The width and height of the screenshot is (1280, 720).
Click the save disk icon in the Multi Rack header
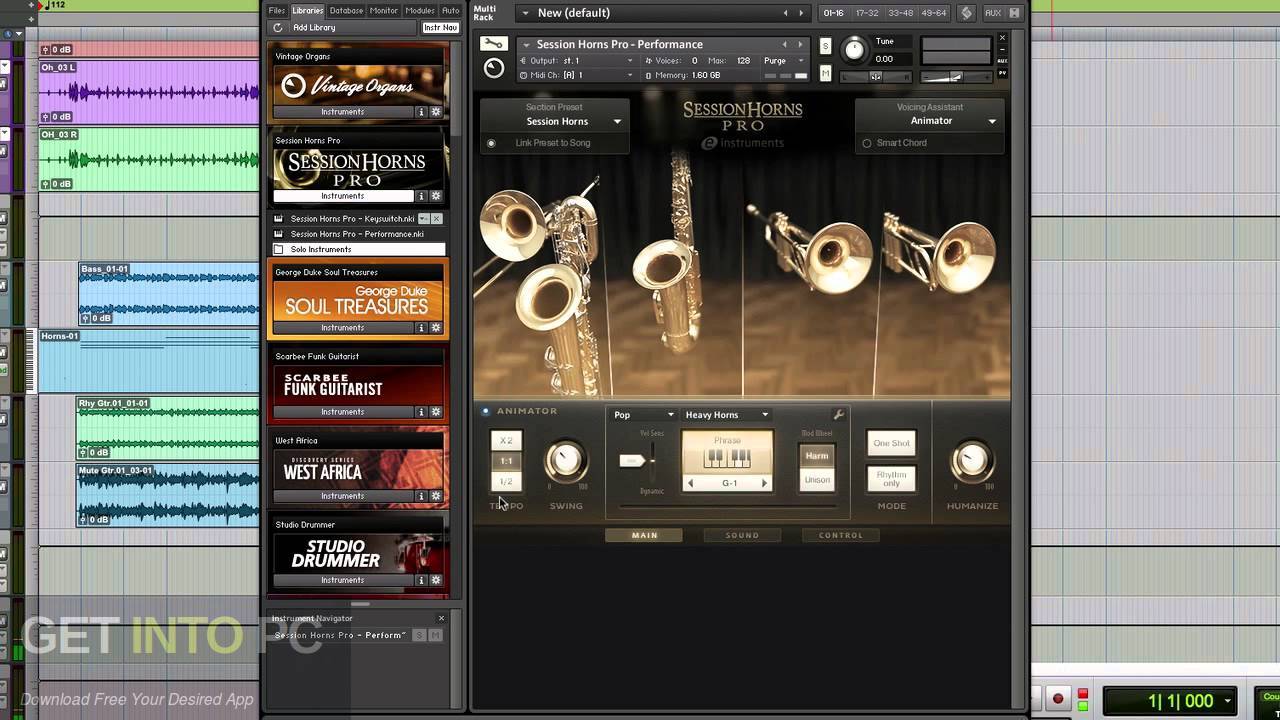coord(1016,13)
